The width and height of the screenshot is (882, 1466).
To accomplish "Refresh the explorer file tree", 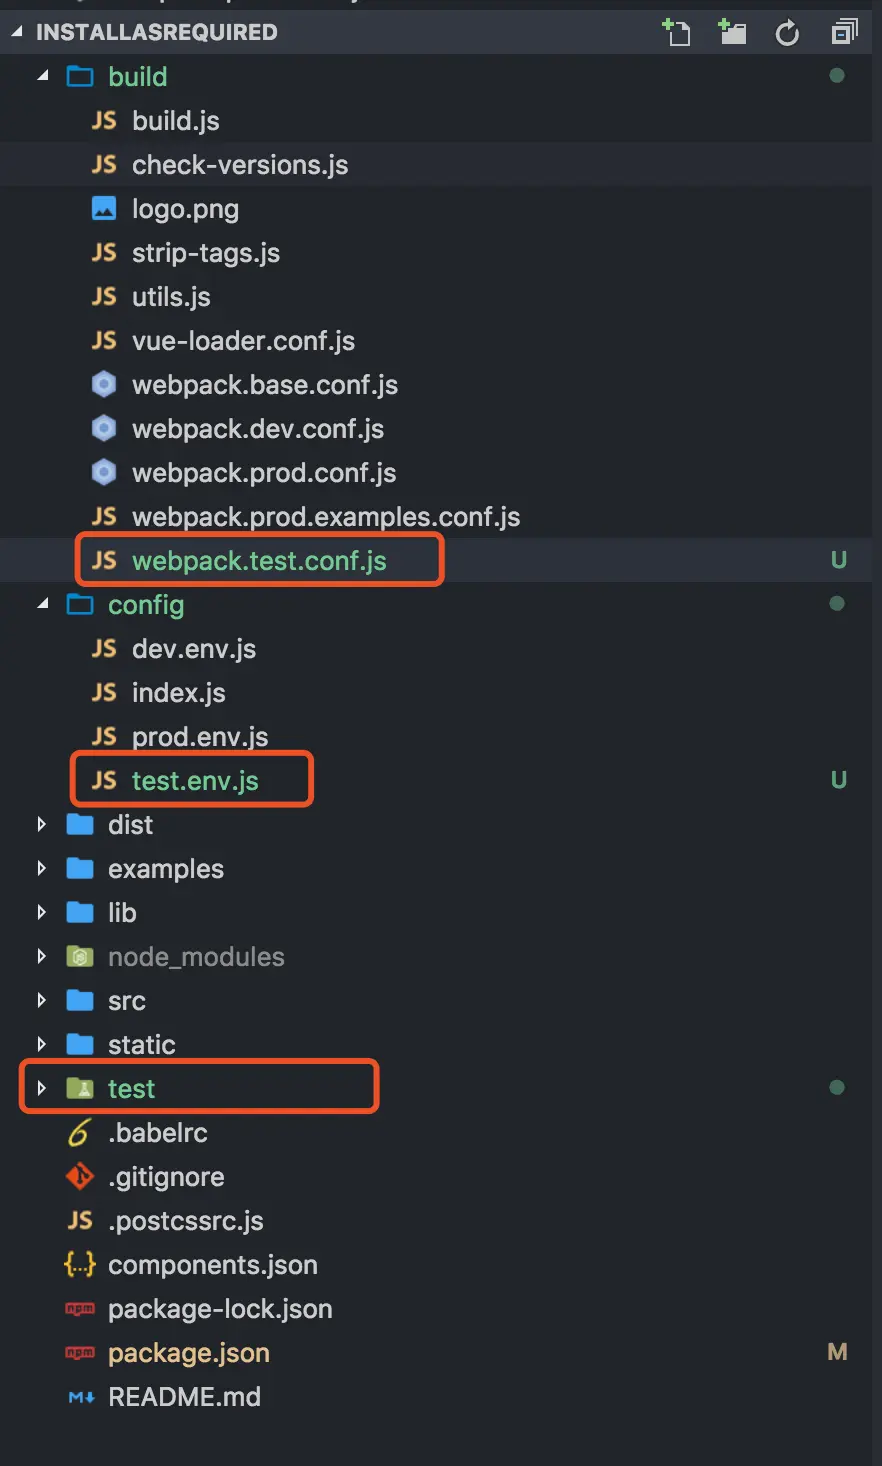I will point(788,33).
